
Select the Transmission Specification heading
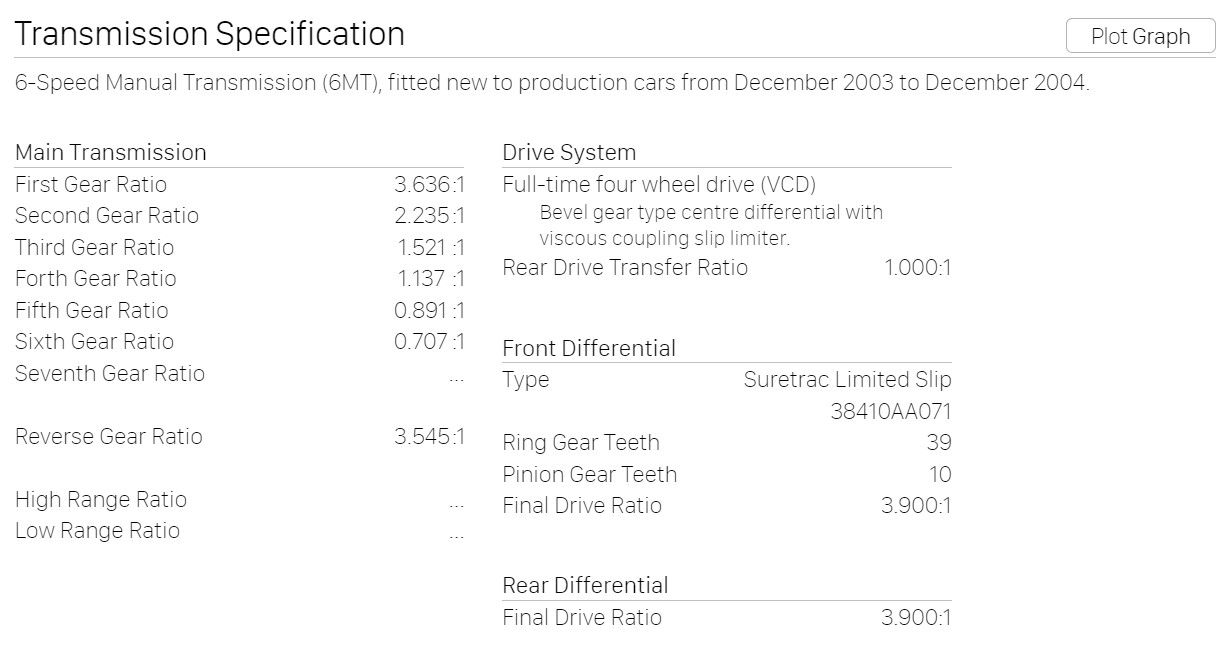(210, 34)
